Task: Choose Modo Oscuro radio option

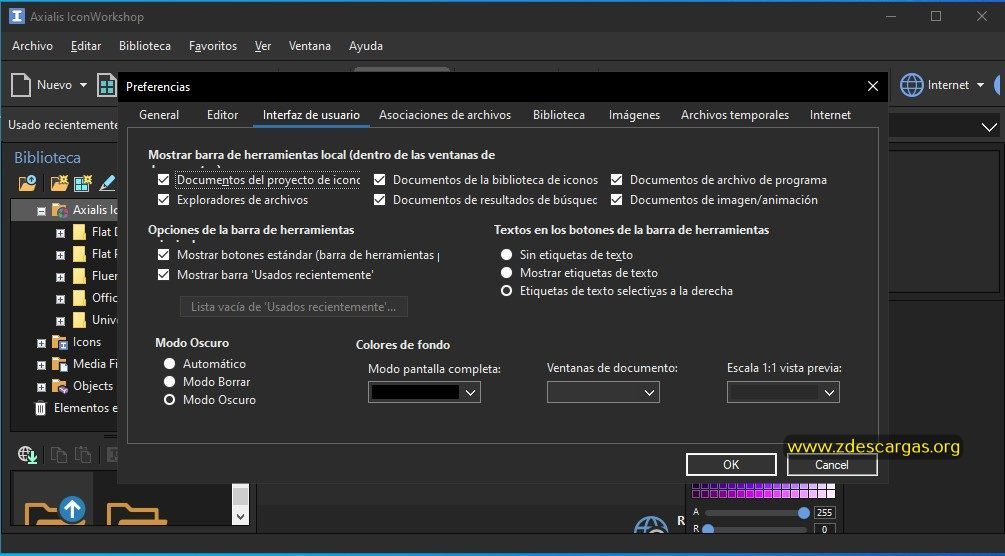Action: [169, 400]
